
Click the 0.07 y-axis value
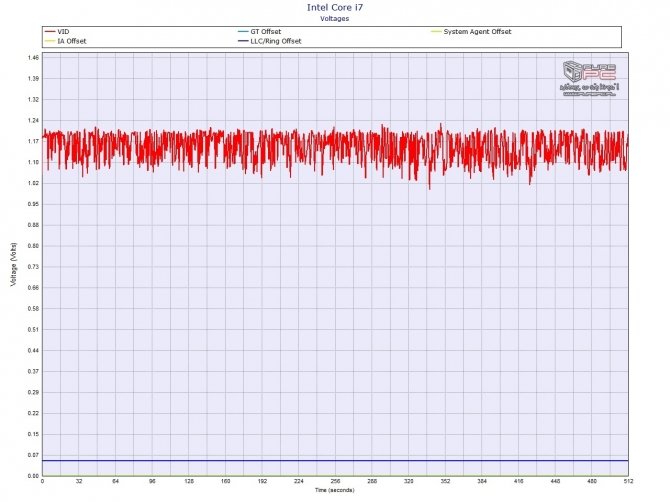[x=33, y=455]
